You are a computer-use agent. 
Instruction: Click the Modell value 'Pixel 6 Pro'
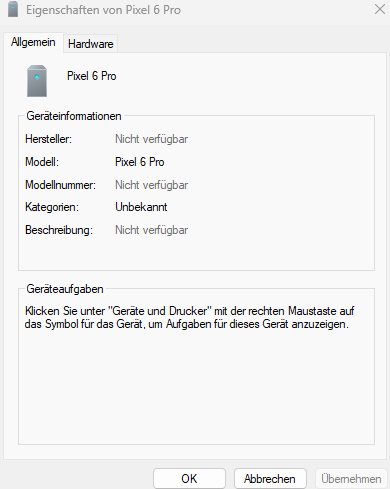click(140, 162)
